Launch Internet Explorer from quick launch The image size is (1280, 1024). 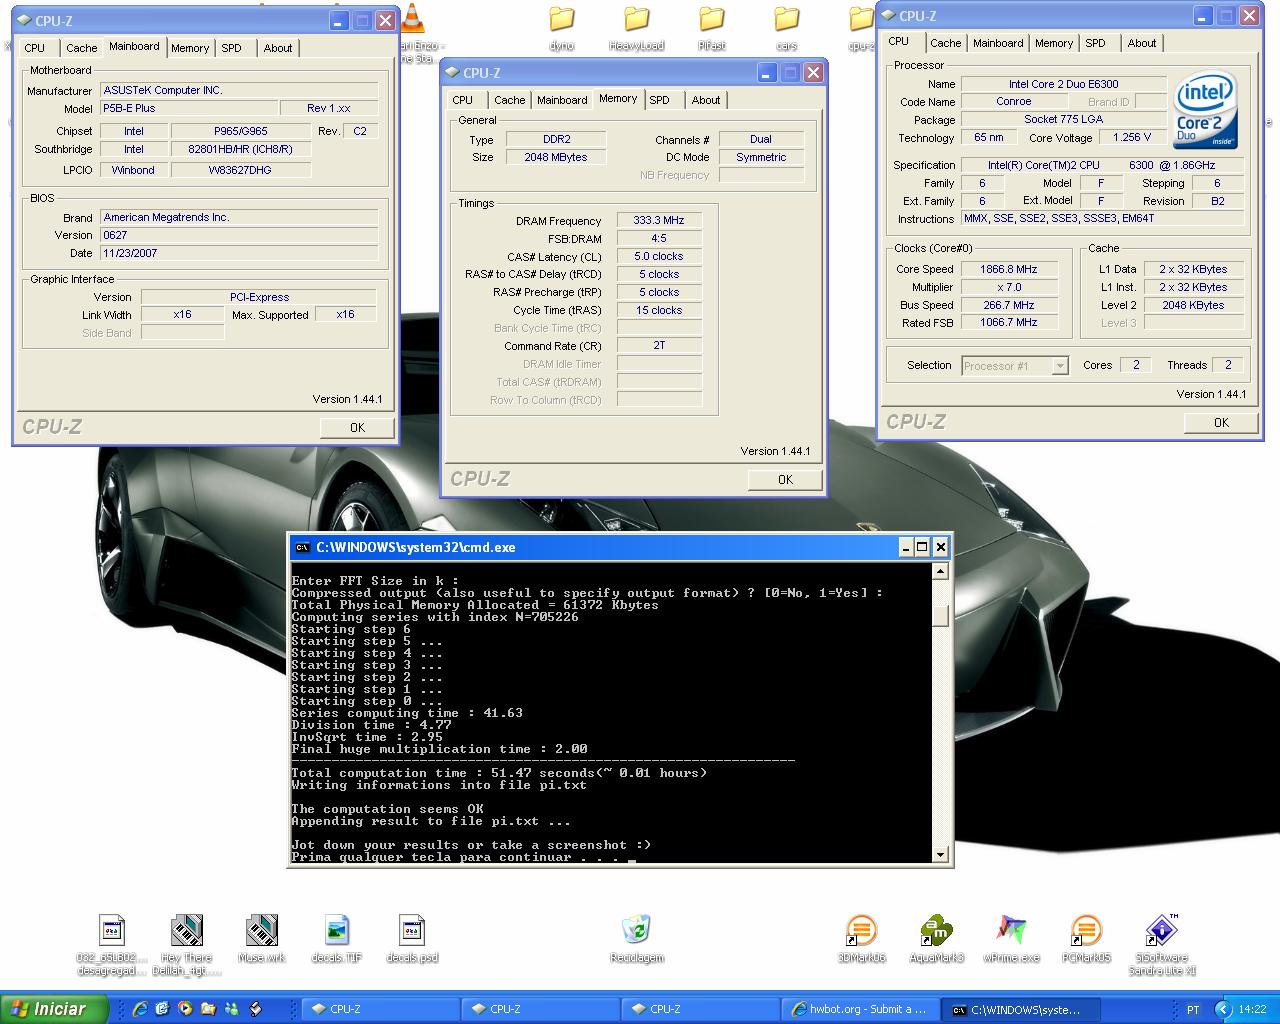[139, 1009]
